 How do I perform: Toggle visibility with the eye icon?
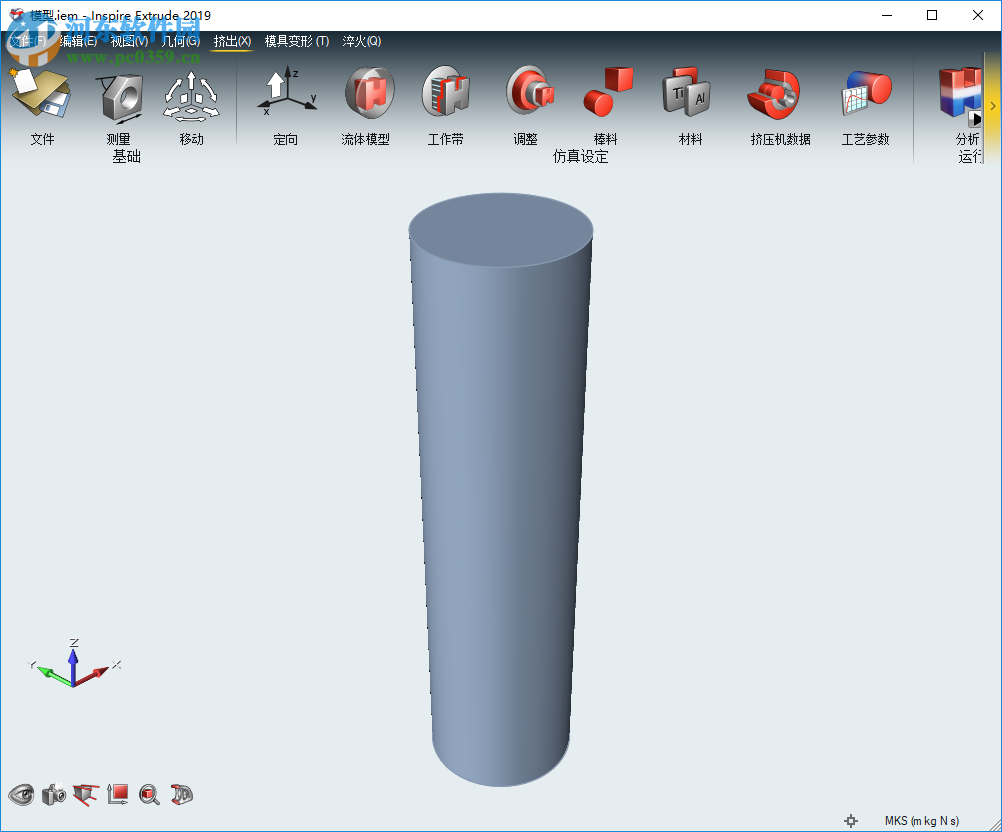tap(20, 795)
